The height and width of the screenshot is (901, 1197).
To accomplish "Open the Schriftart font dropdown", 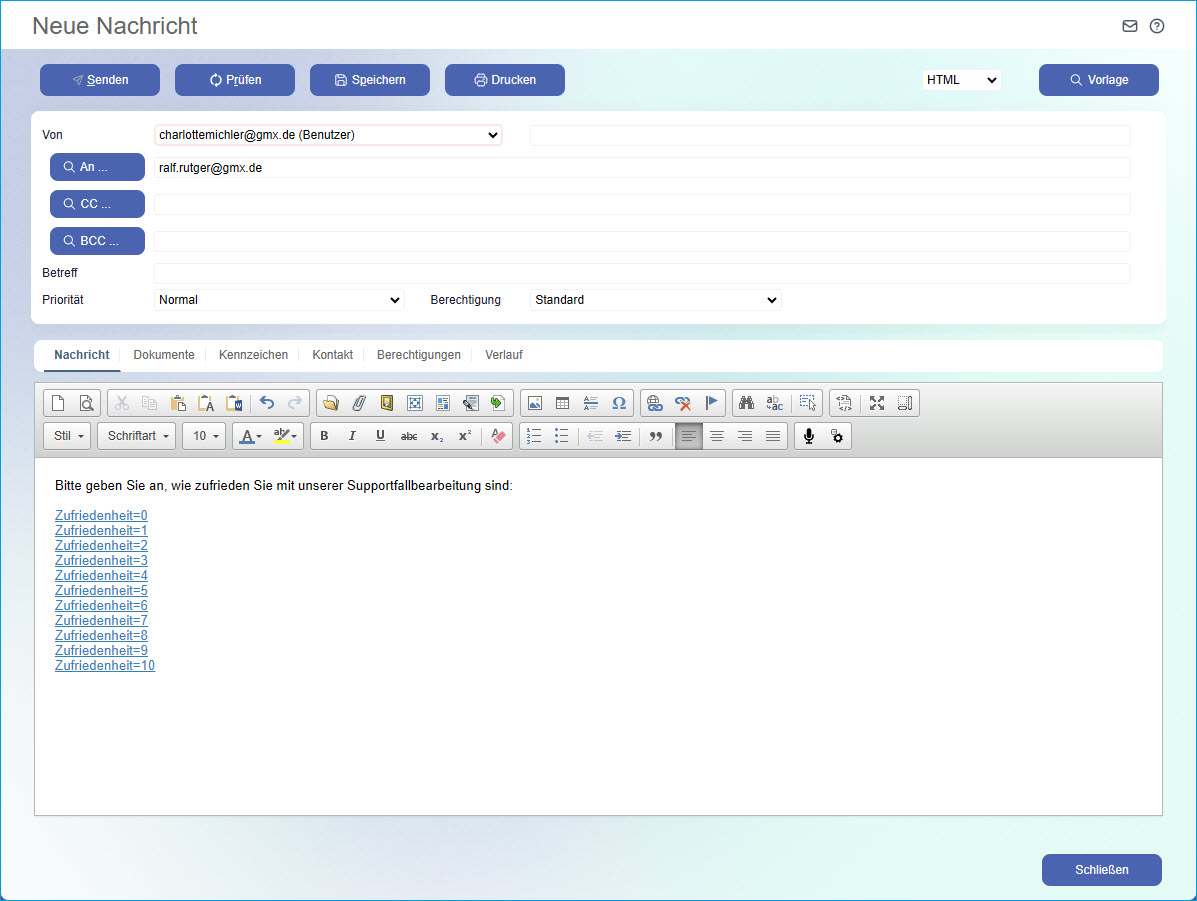I will [137, 436].
